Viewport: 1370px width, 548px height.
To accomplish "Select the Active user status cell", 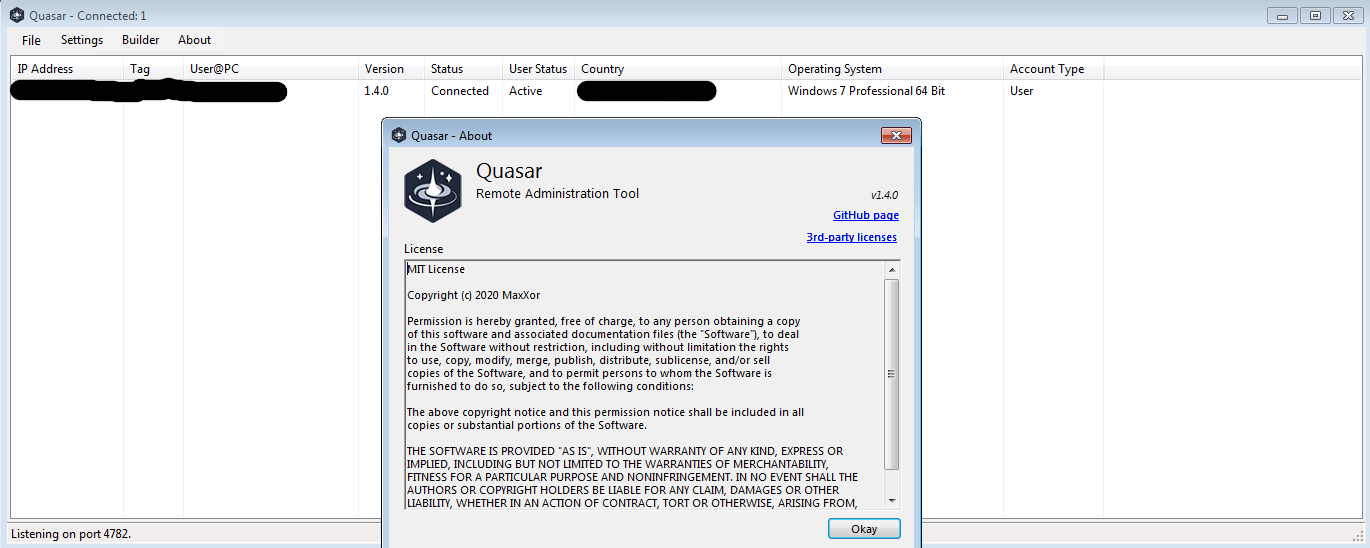I will tap(526, 91).
